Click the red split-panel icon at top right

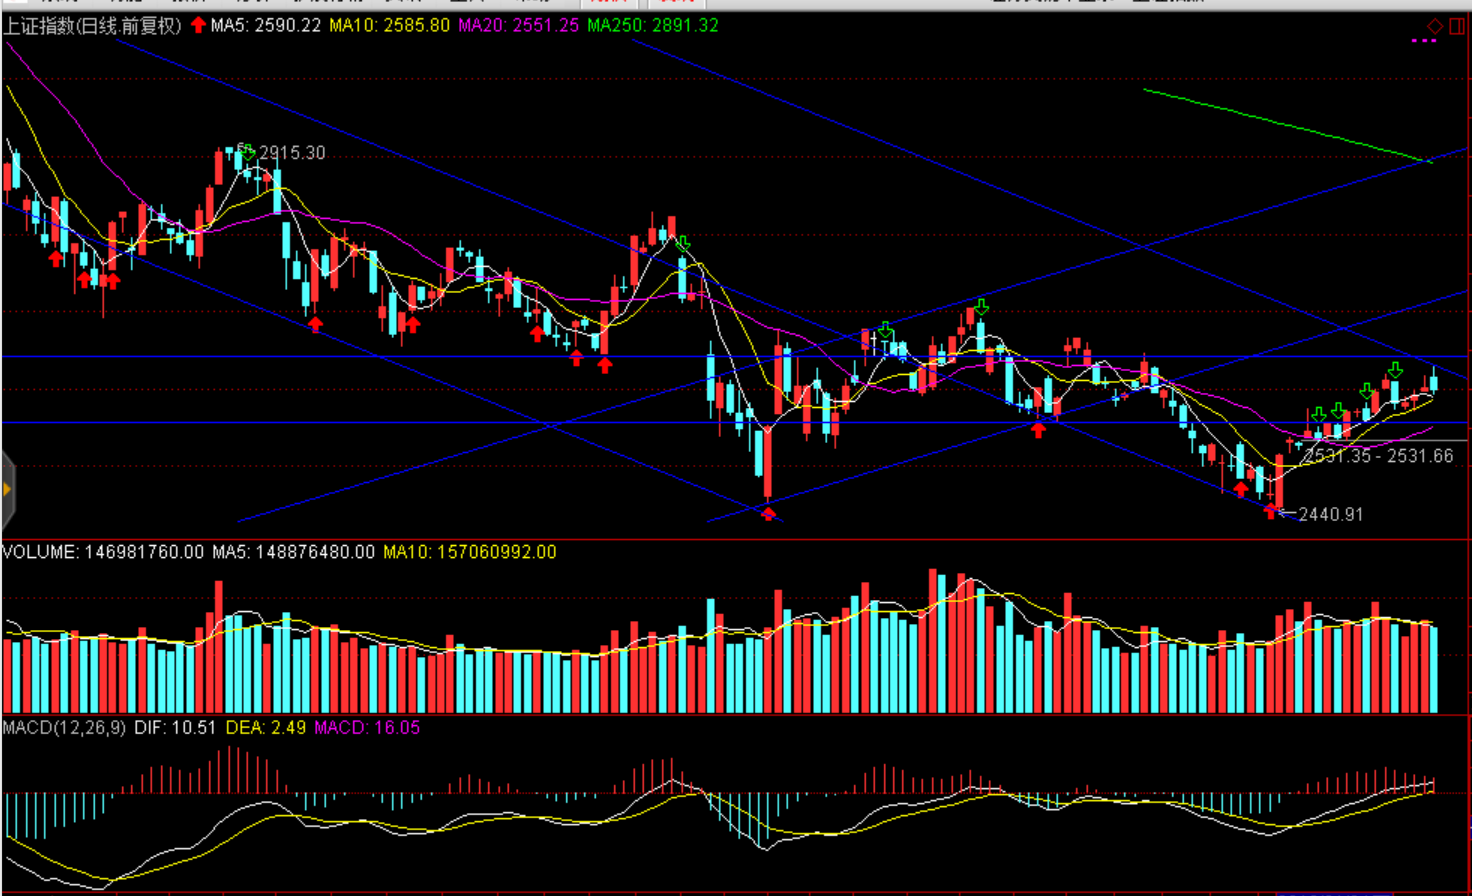coord(1457,26)
